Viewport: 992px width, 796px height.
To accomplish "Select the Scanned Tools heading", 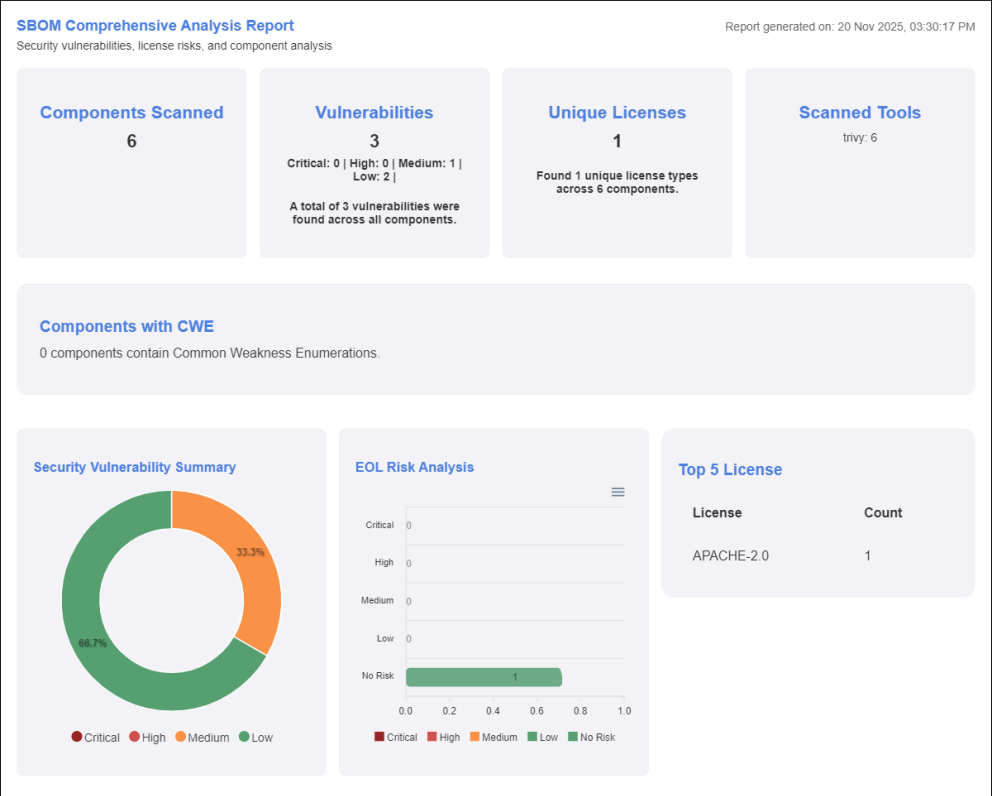I will 859,113.
